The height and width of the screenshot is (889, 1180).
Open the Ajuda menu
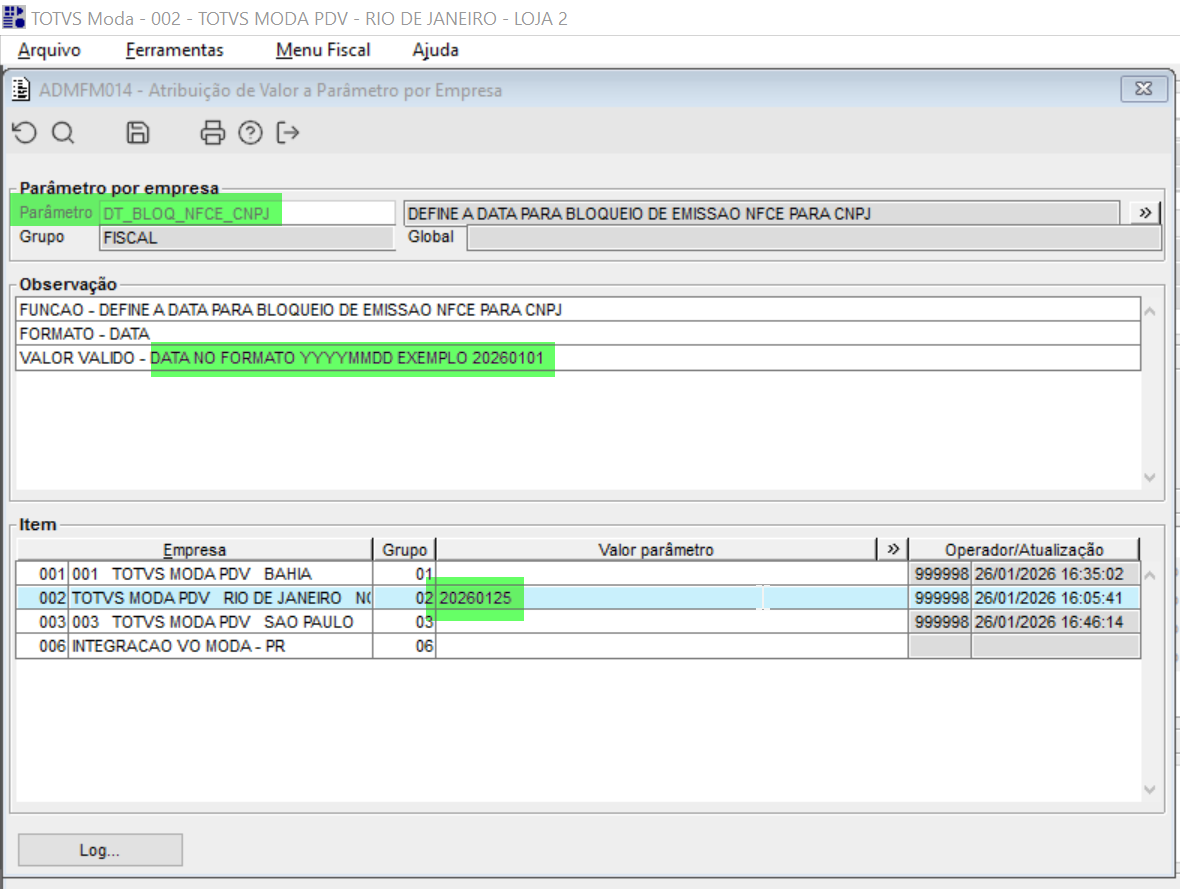click(436, 50)
